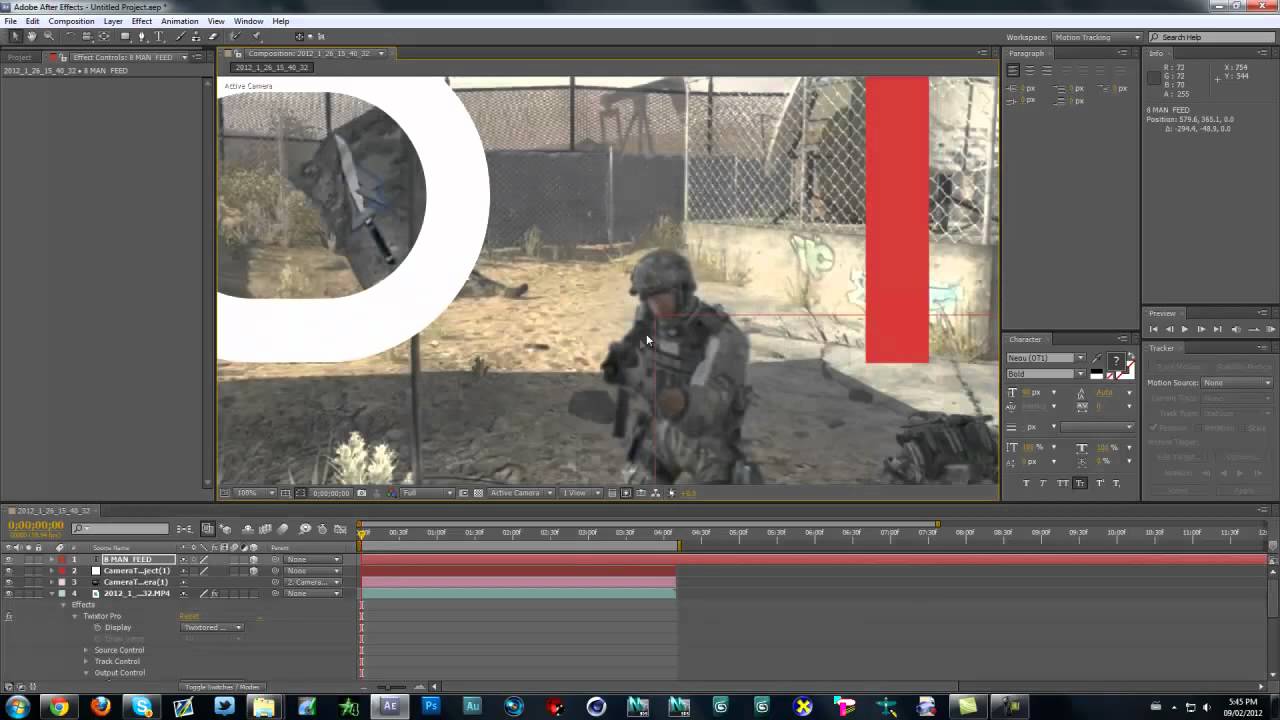This screenshot has width=1280, height=720.
Task: Open the Composition menu
Action: pos(71,21)
